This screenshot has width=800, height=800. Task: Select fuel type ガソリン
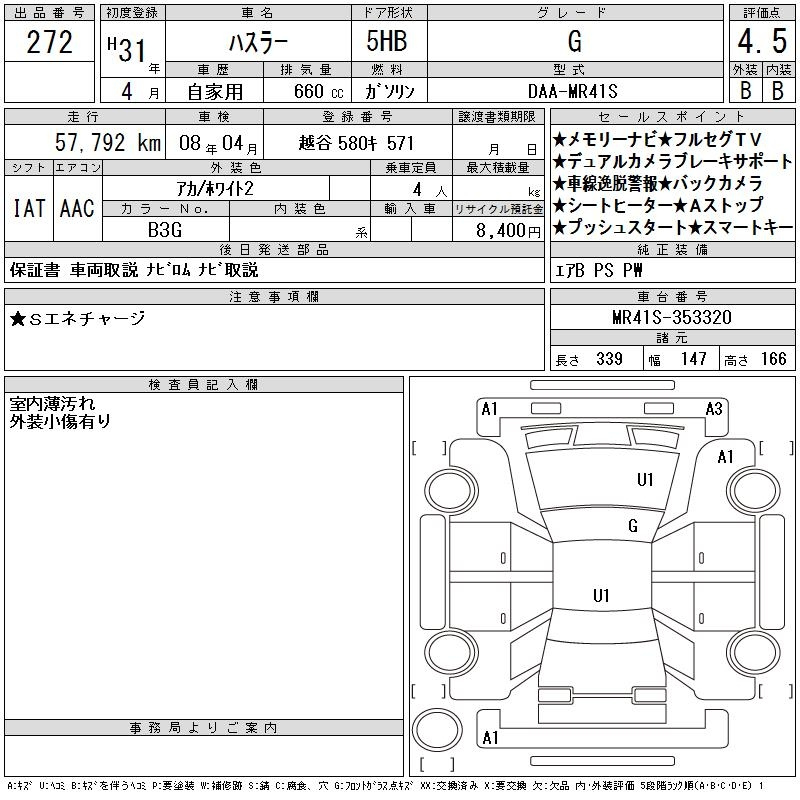coord(389,92)
